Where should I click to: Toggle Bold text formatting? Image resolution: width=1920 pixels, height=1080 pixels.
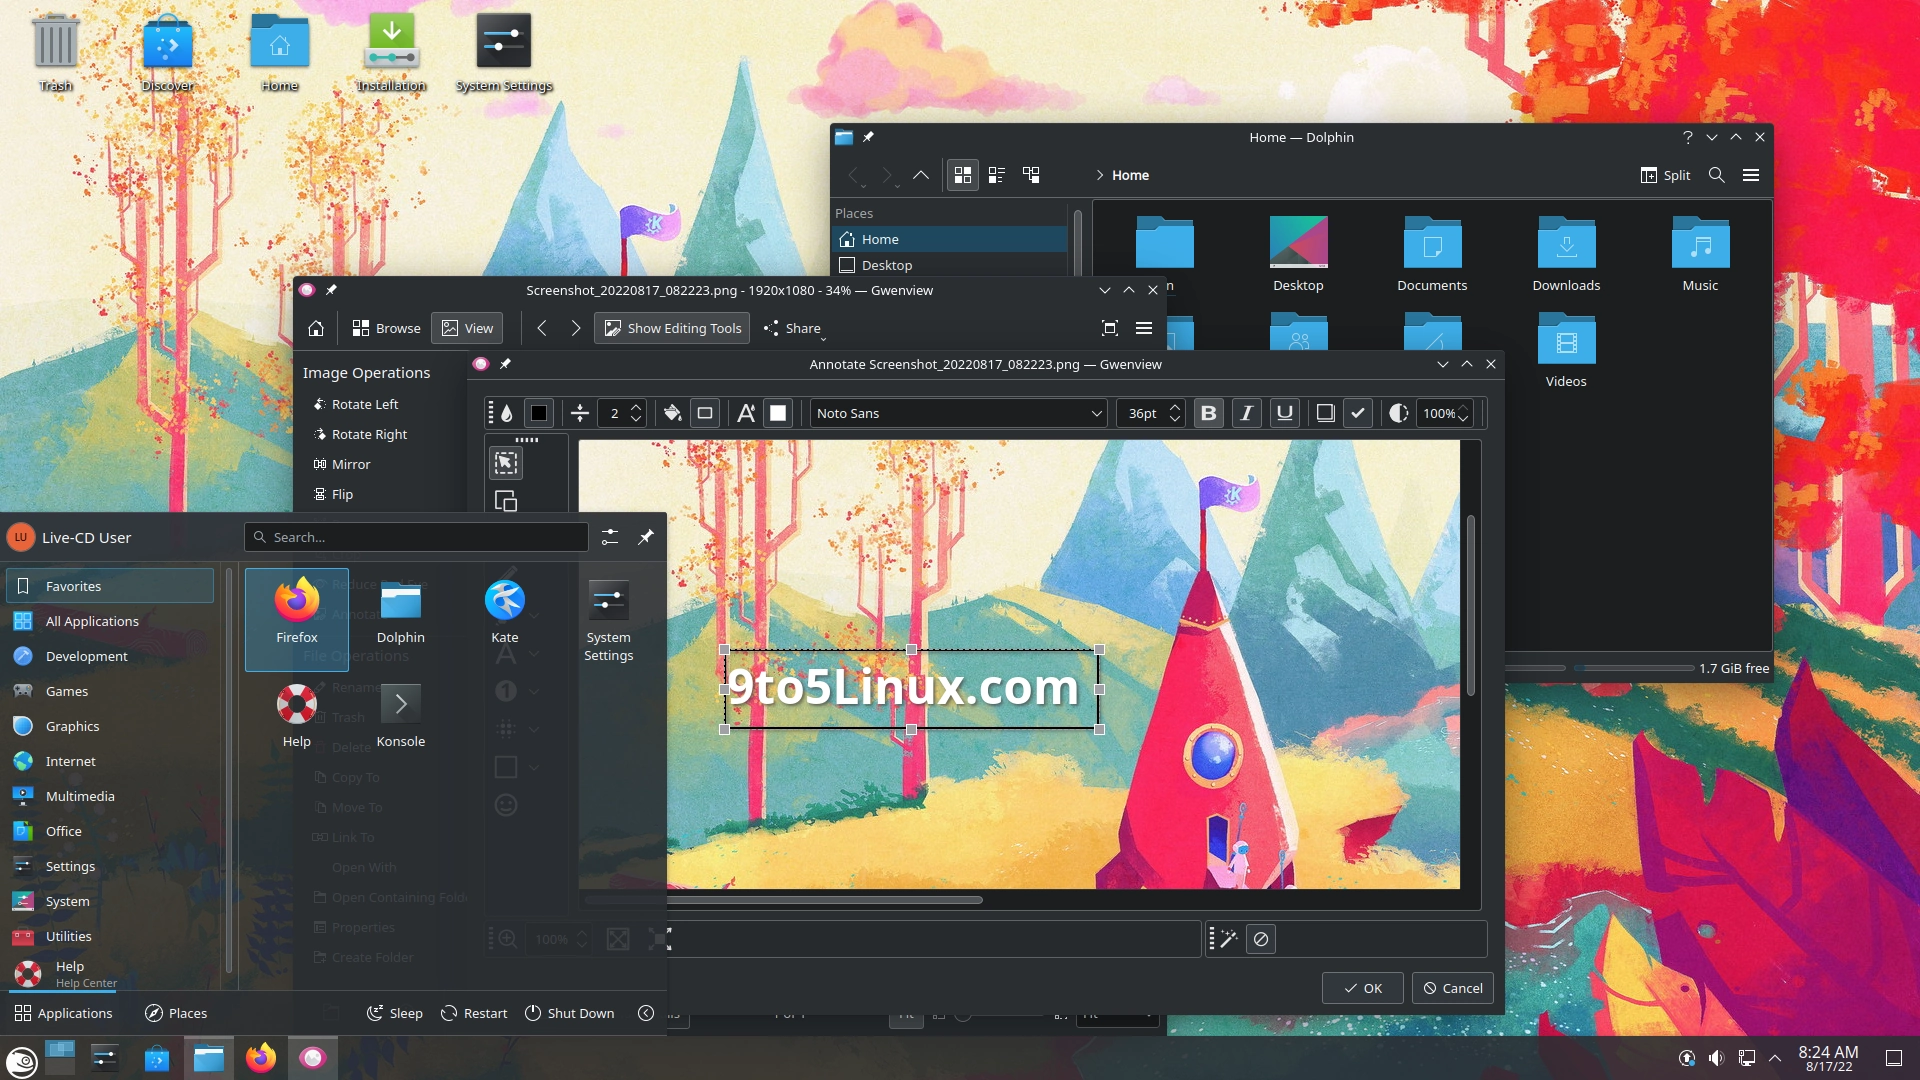tap(1208, 413)
